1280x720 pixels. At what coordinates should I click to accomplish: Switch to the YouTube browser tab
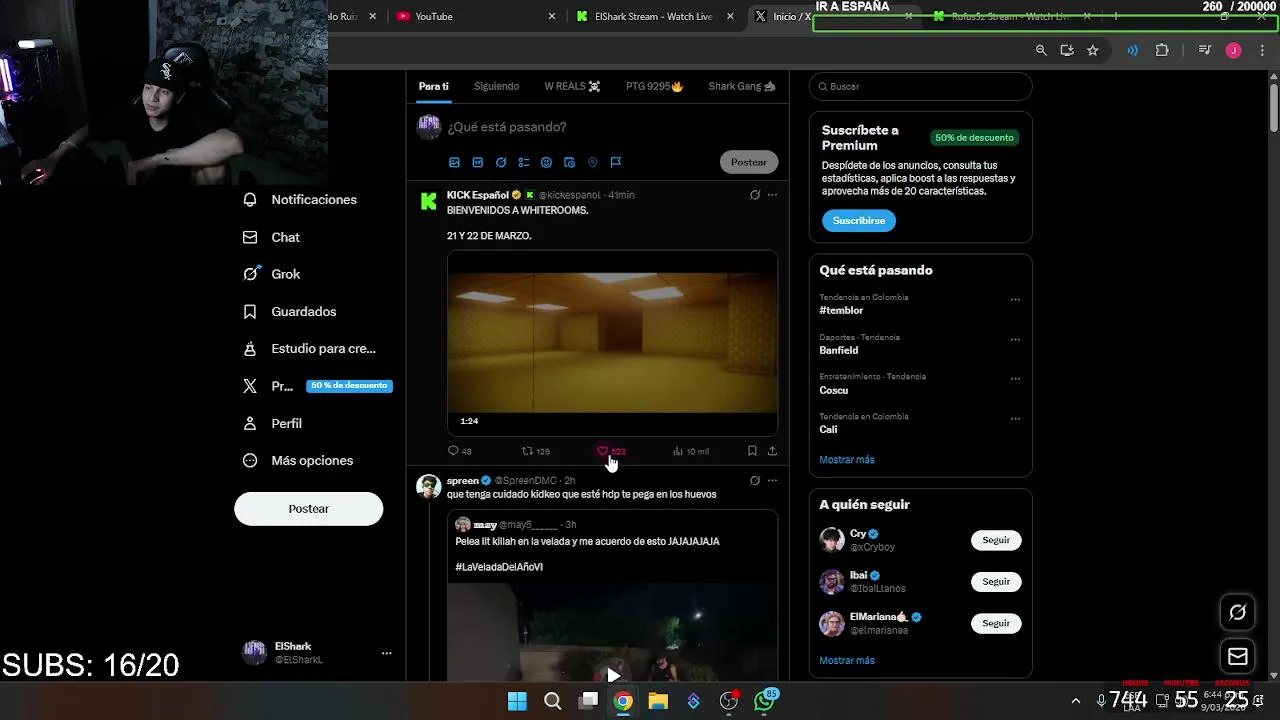pyautogui.click(x=474, y=16)
